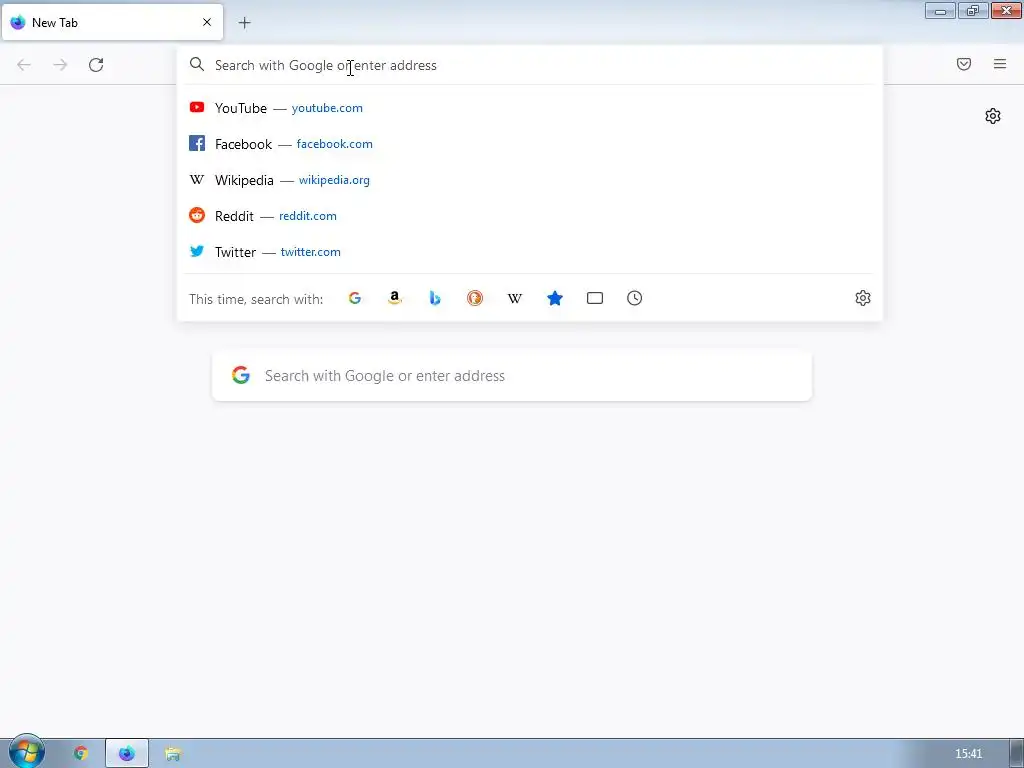Open Windows Explorer from taskbar
This screenshot has height=768, width=1024.
point(172,754)
